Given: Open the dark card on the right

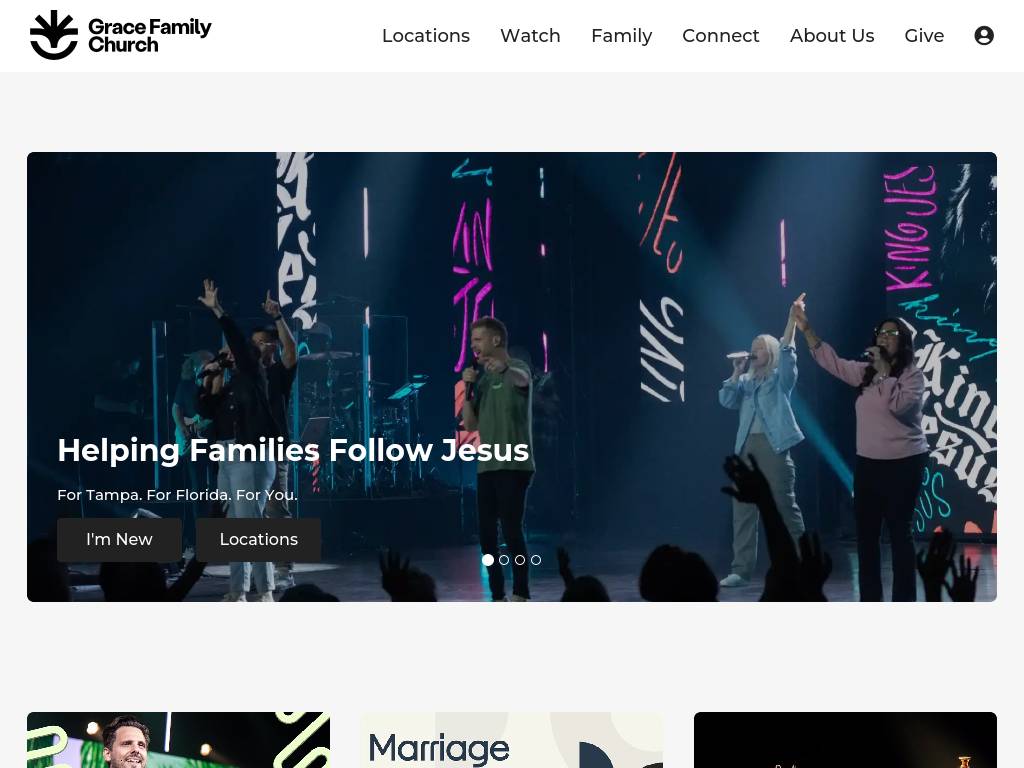Looking at the screenshot, I should pyautogui.click(x=845, y=740).
